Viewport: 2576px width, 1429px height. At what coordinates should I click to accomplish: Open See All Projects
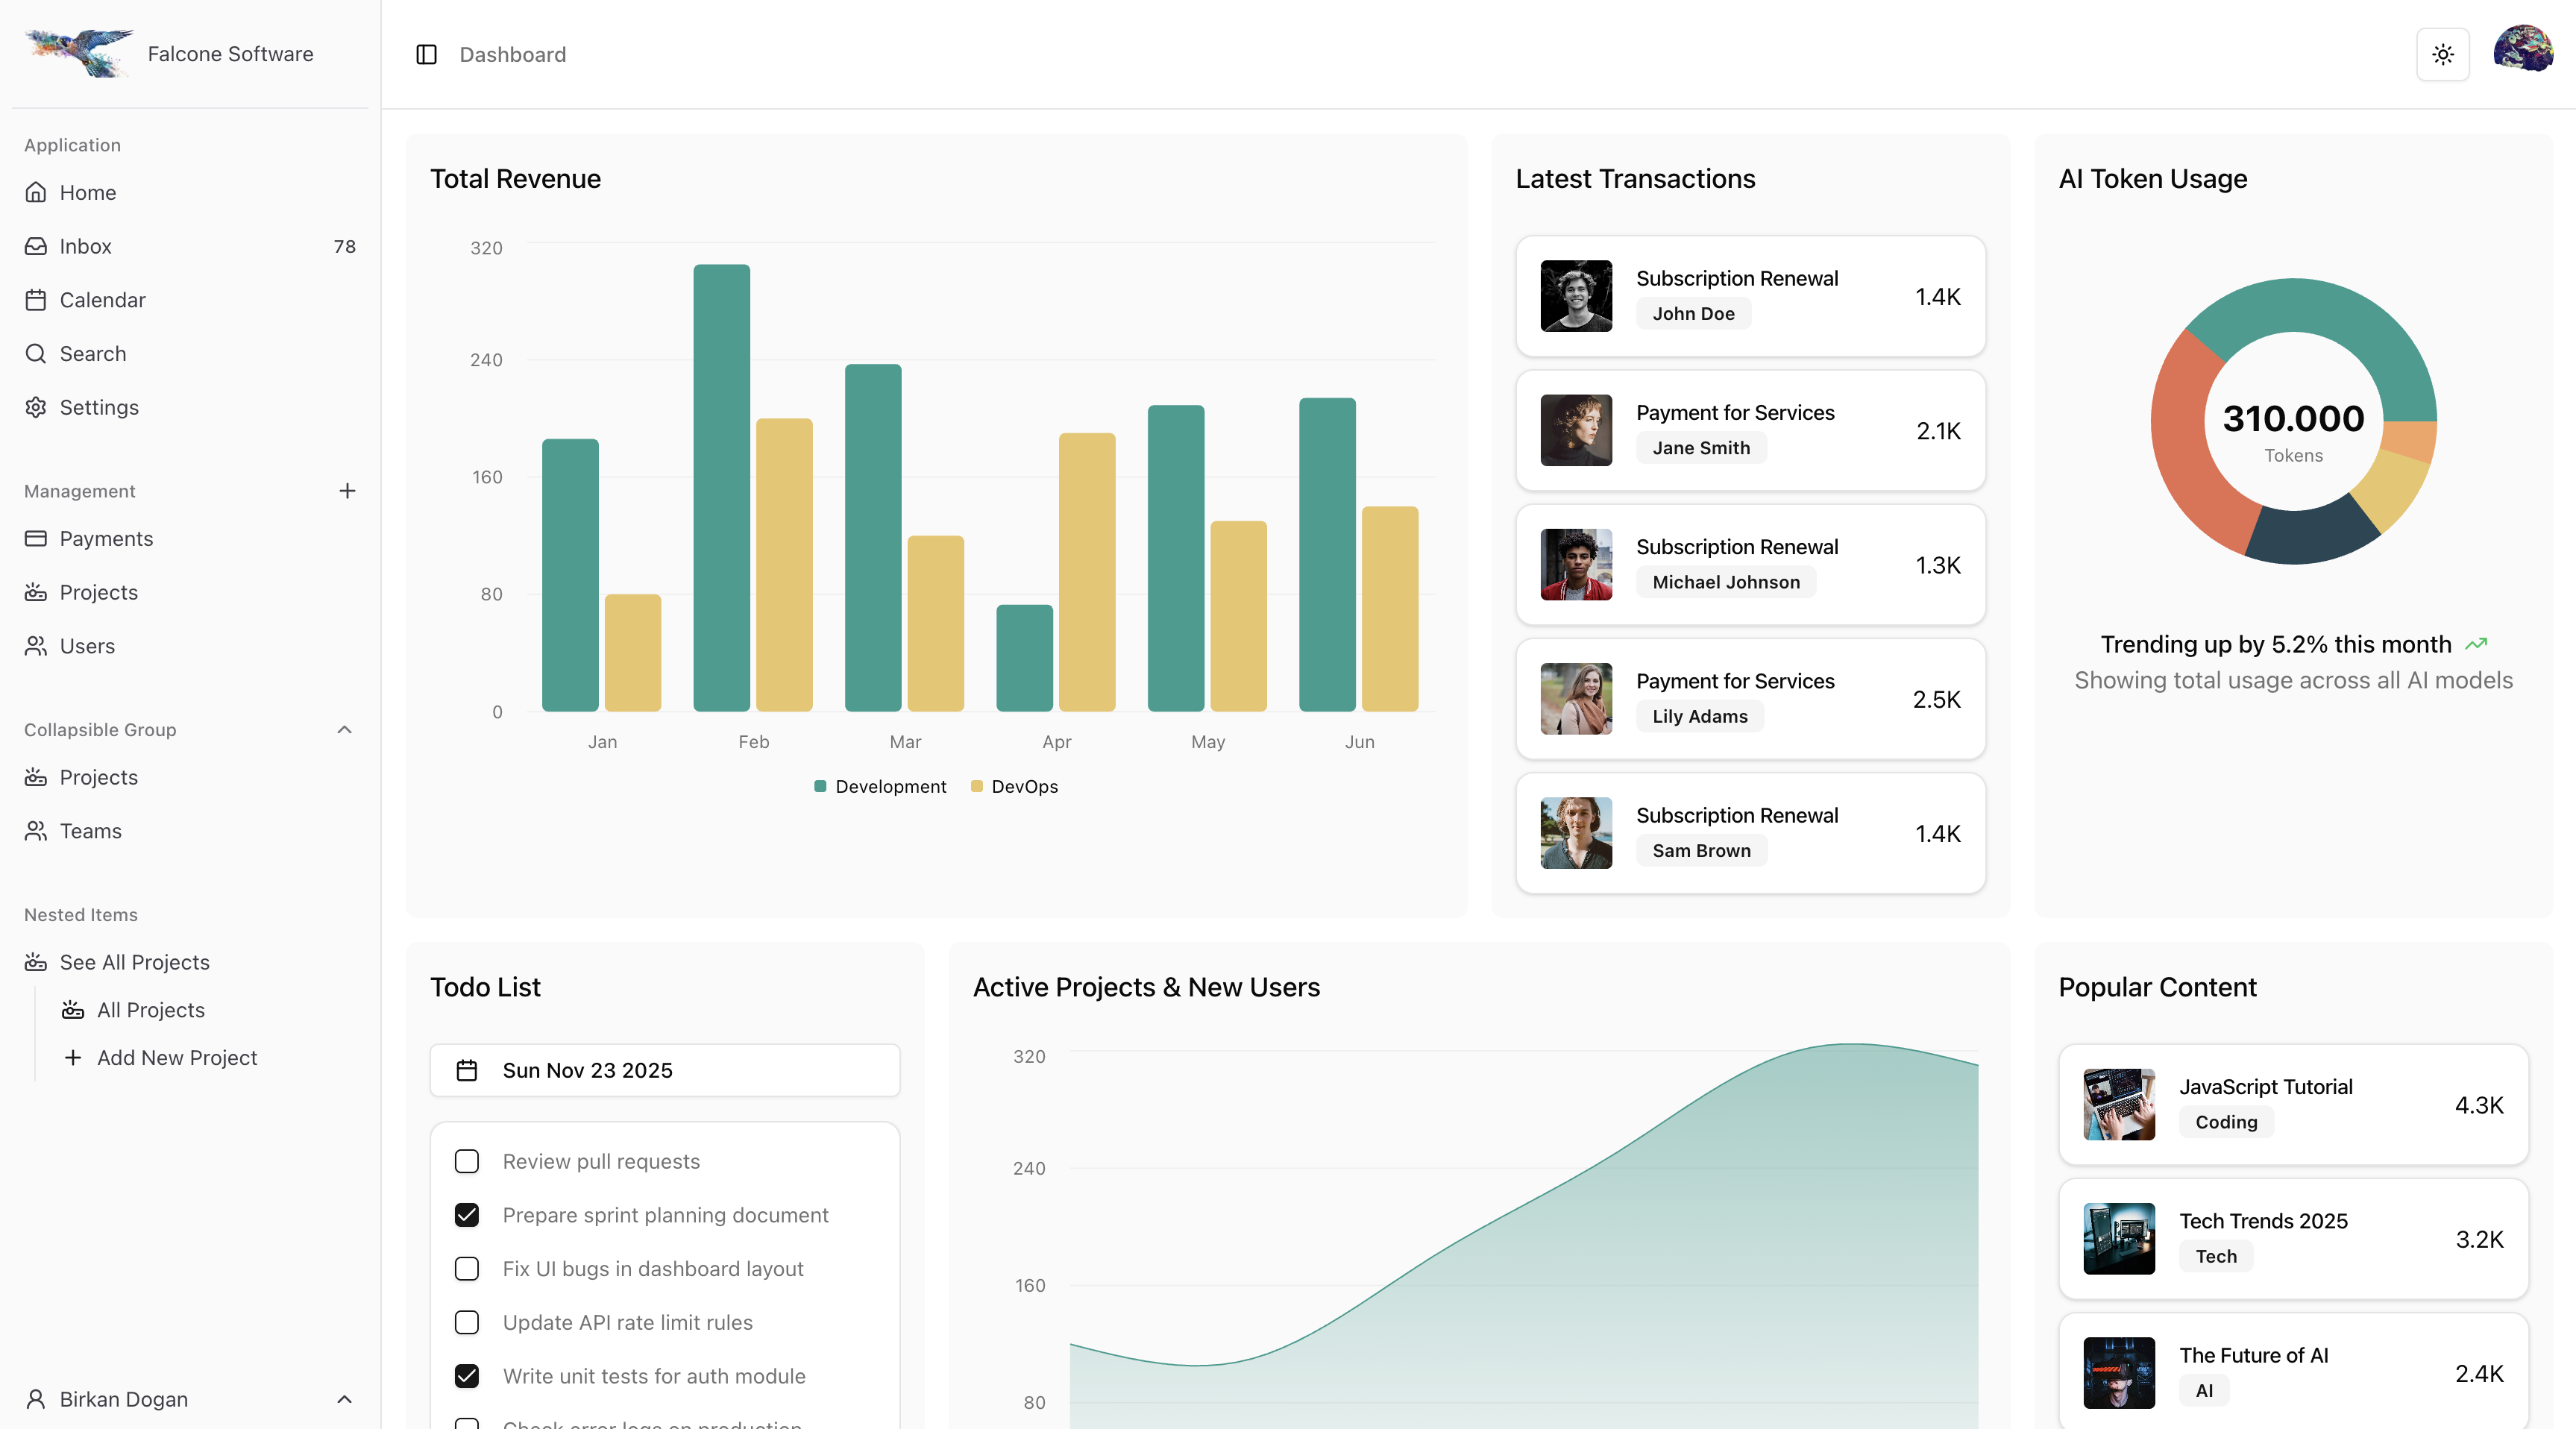[134, 961]
